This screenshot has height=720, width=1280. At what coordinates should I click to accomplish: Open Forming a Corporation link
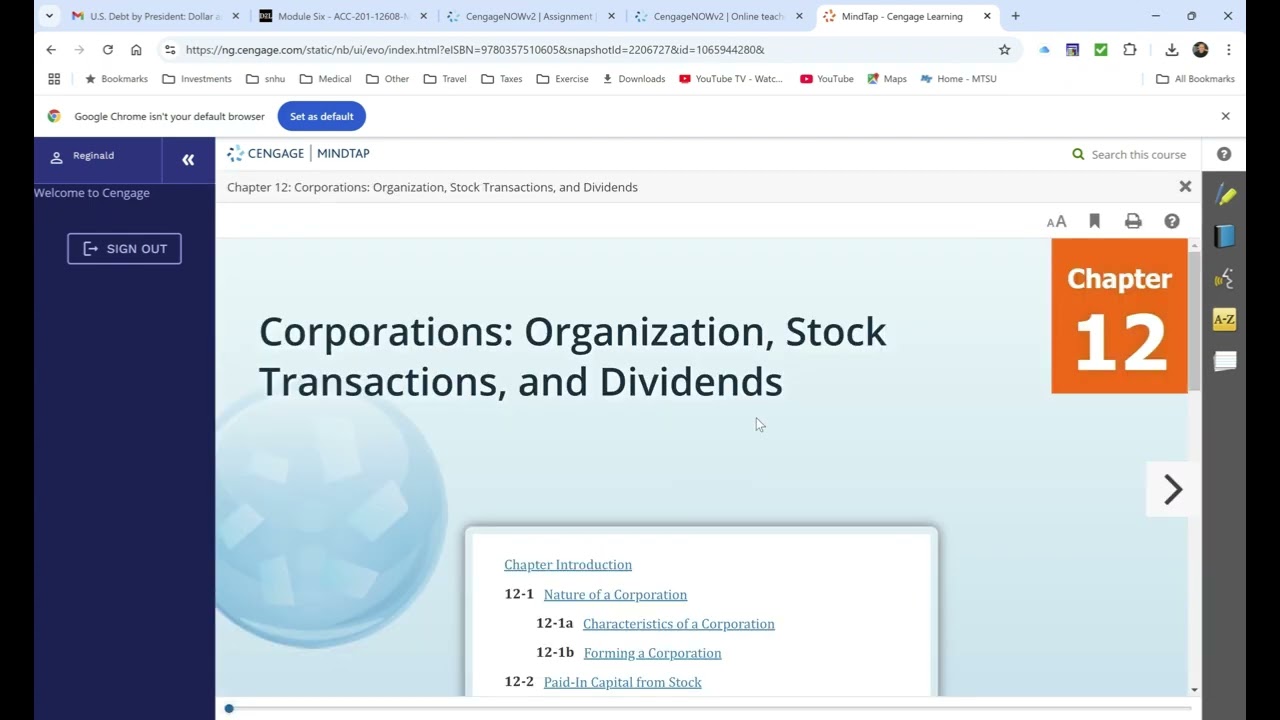pos(652,653)
